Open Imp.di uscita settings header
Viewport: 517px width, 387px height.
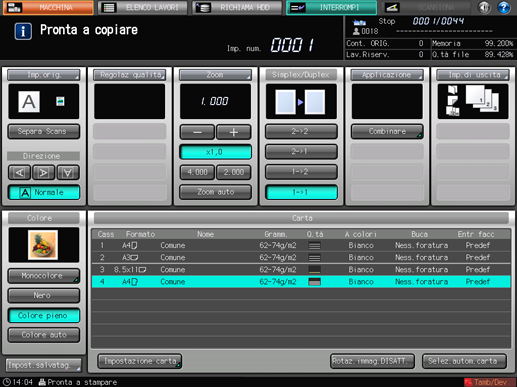[x=473, y=75]
